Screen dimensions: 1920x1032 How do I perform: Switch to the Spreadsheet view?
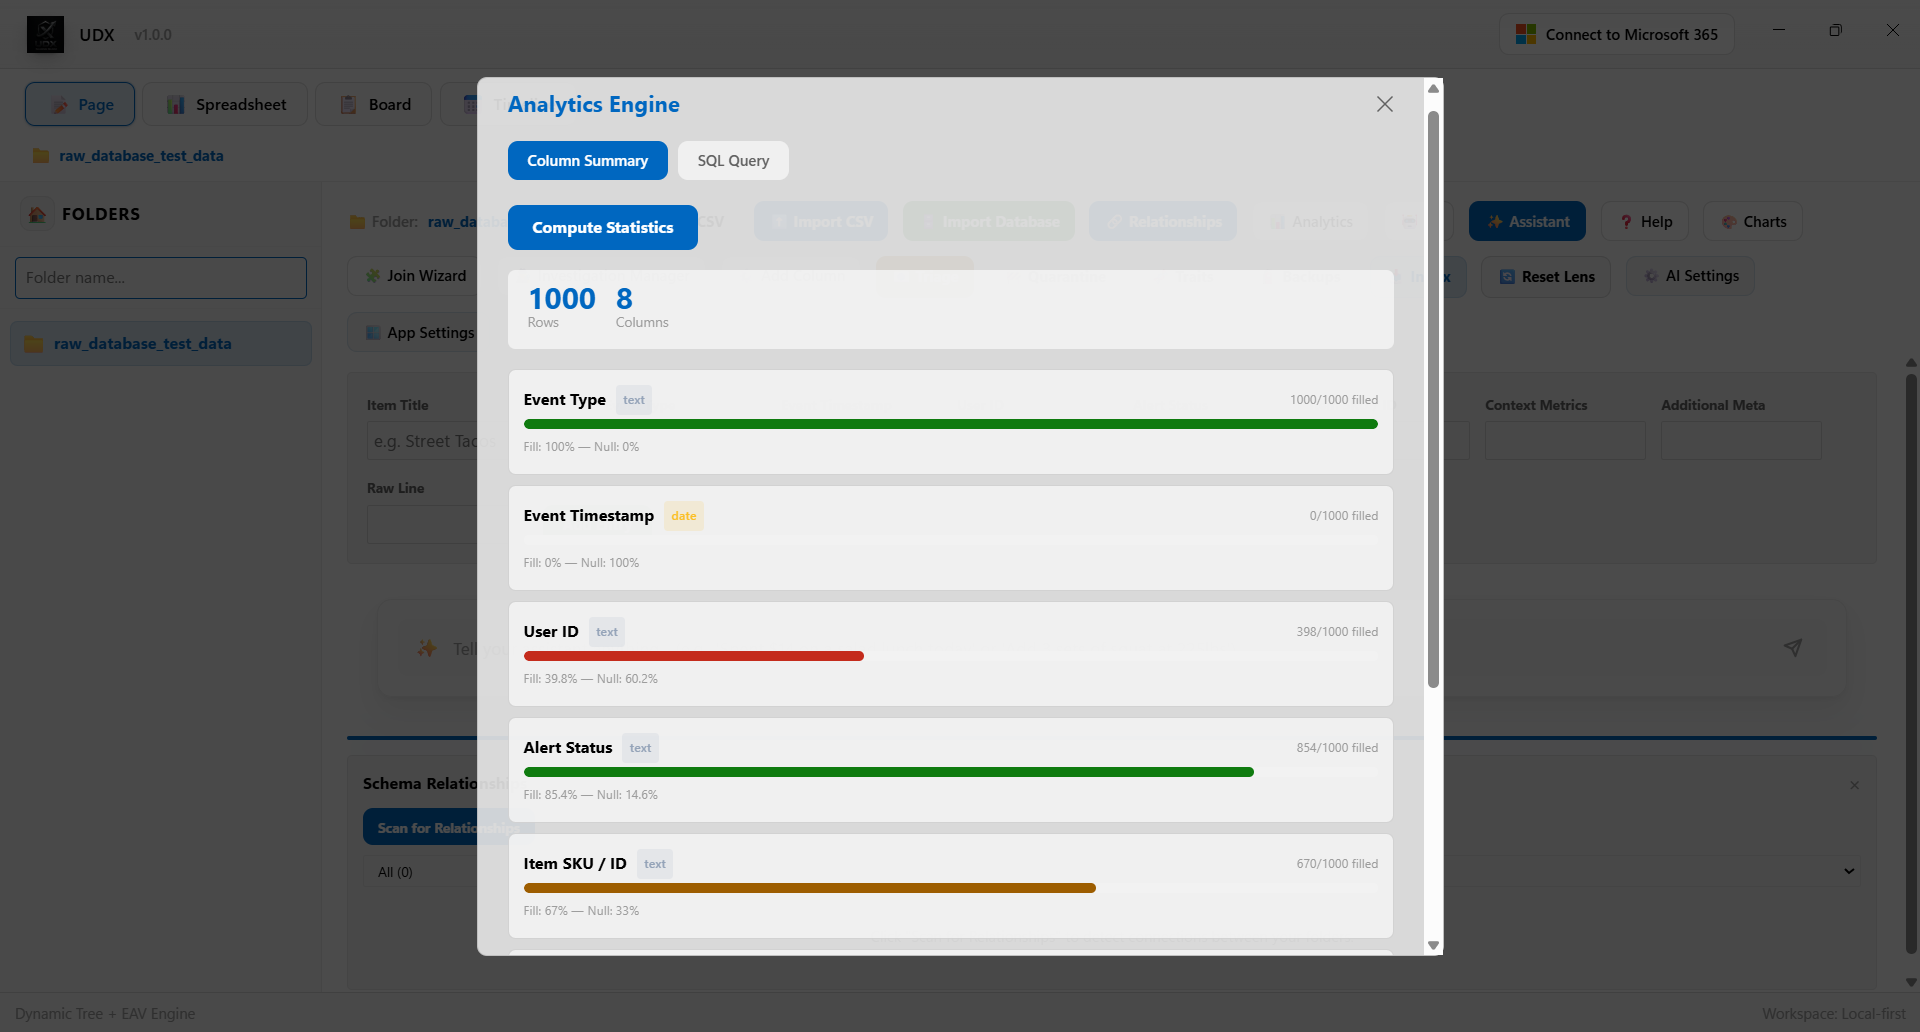[x=225, y=104]
